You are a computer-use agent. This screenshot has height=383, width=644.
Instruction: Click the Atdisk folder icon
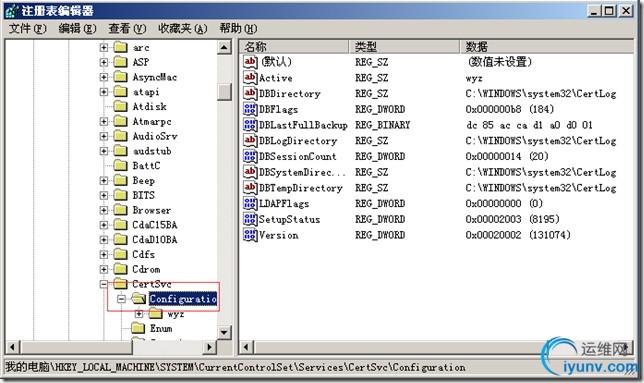tap(120, 106)
